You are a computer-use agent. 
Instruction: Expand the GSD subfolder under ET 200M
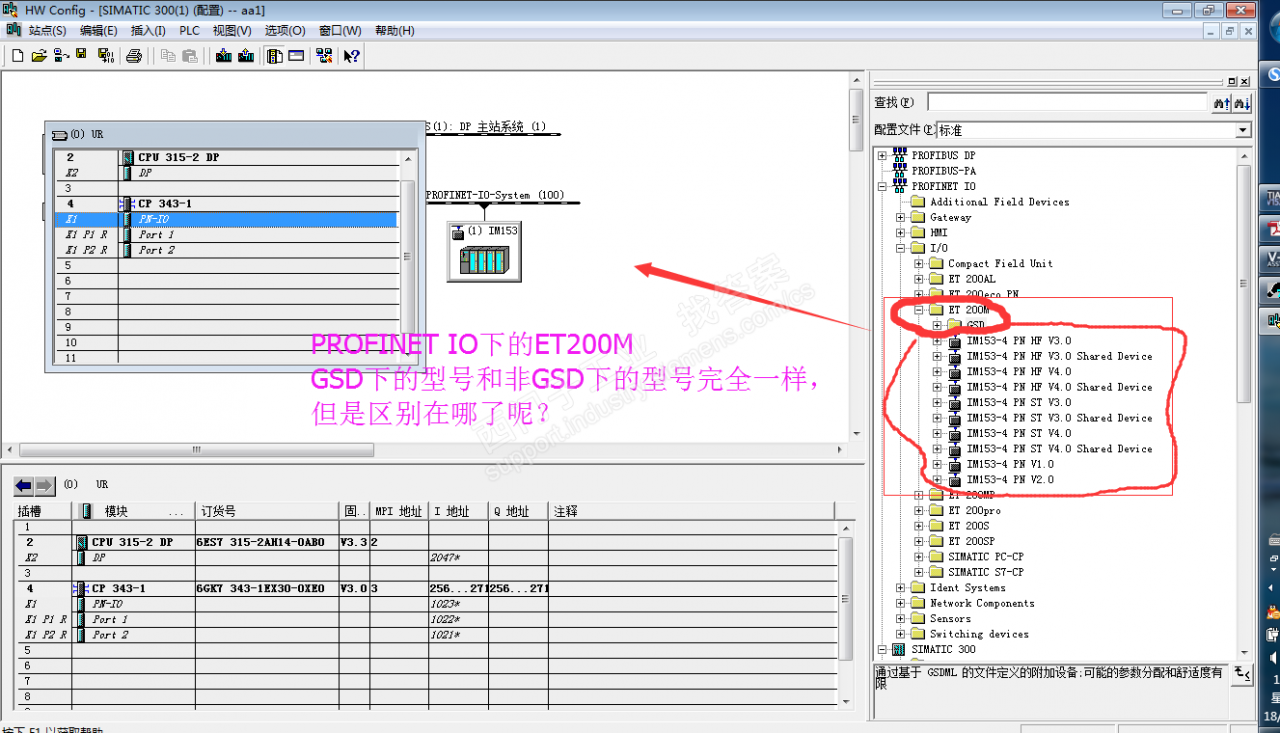pos(937,325)
